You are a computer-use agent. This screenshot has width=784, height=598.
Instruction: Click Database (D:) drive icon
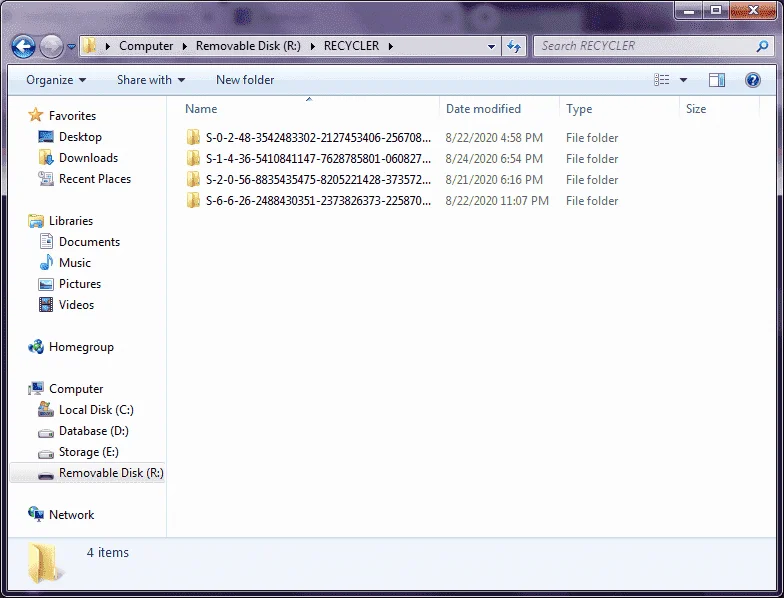(46, 432)
